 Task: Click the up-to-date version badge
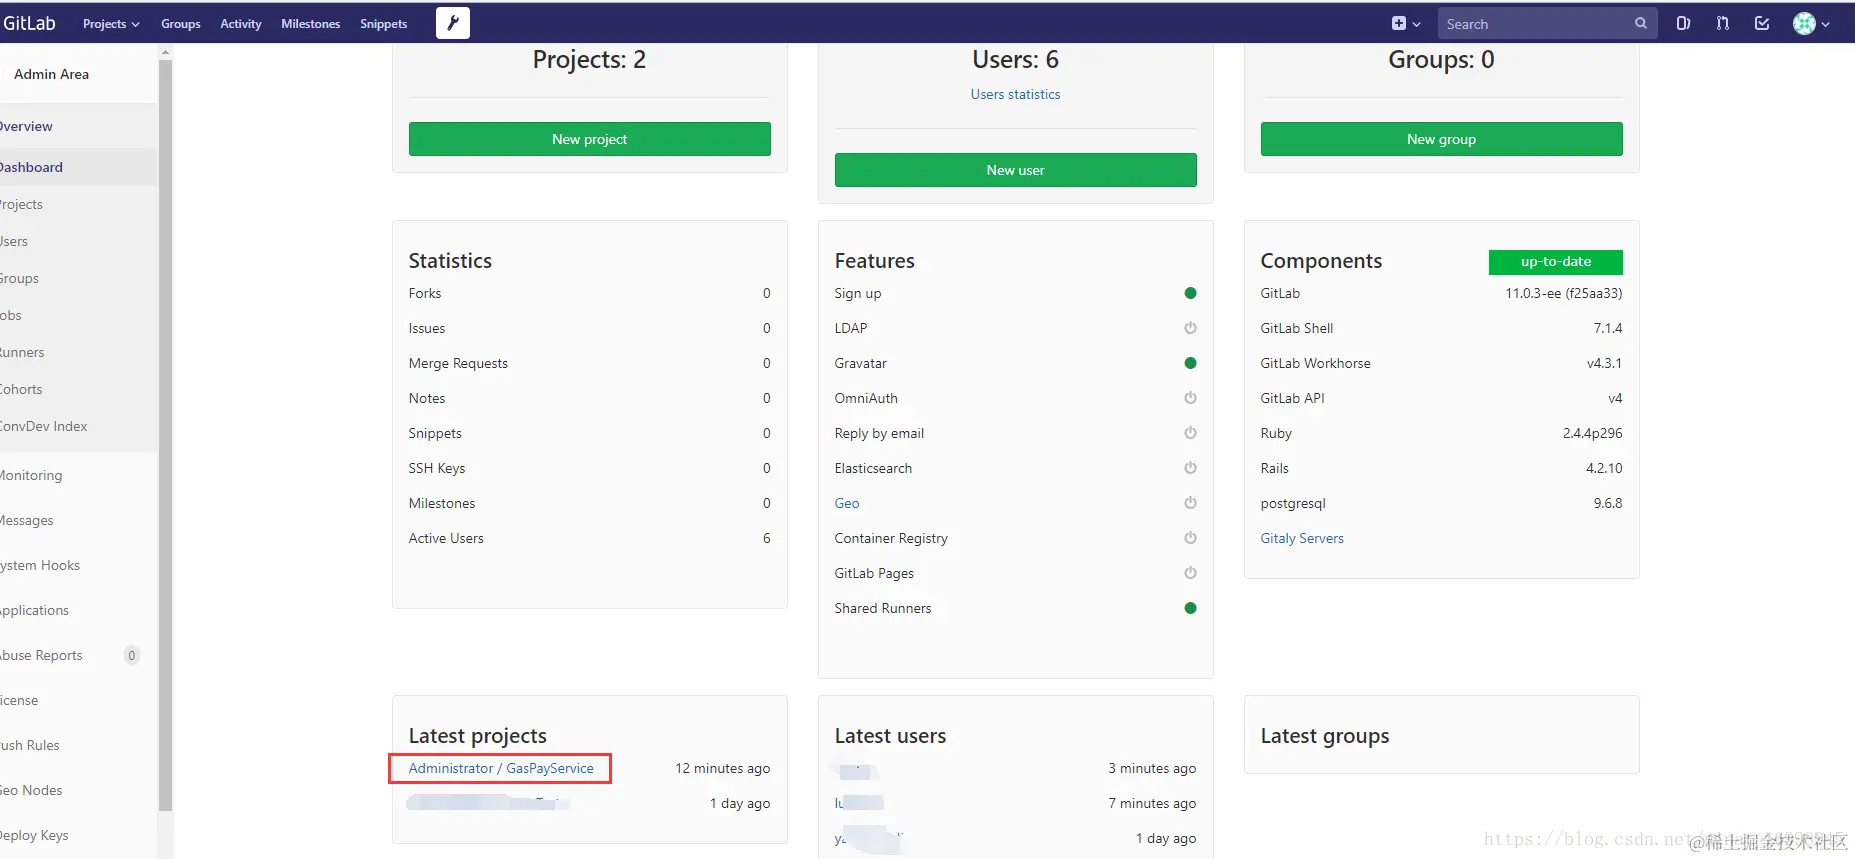click(x=1556, y=262)
